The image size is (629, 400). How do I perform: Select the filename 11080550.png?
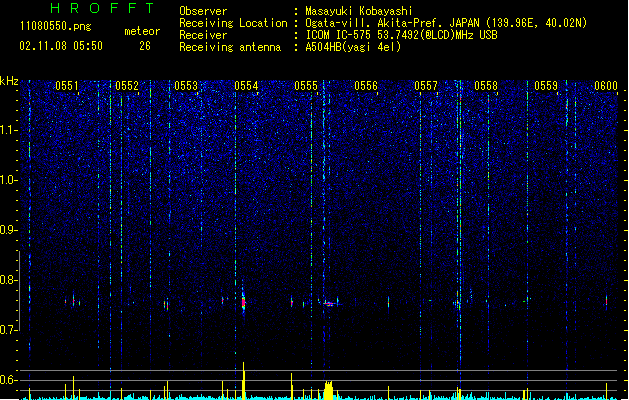[x=55, y=26]
